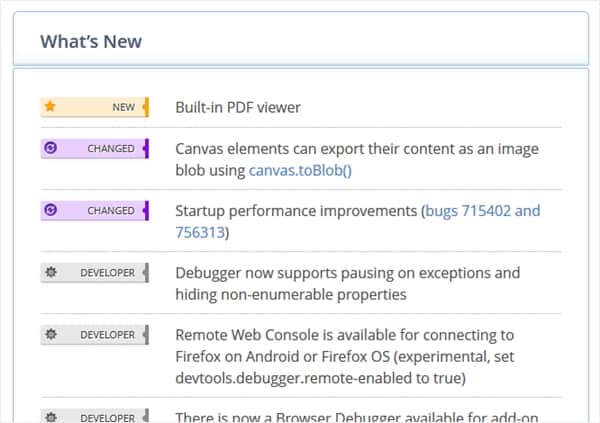This screenshot has height=423, width=600.
Task: Click the NEW badge label
Action: (x=95, y=107)
